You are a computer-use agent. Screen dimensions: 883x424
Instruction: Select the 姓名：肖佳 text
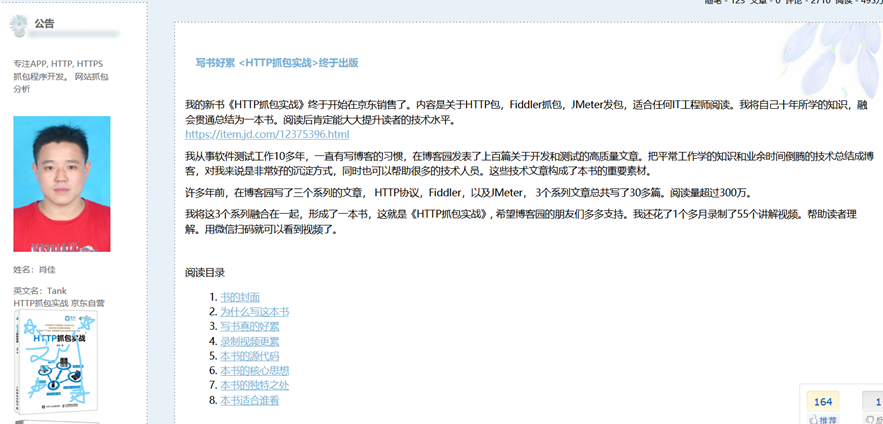(34, 270)
